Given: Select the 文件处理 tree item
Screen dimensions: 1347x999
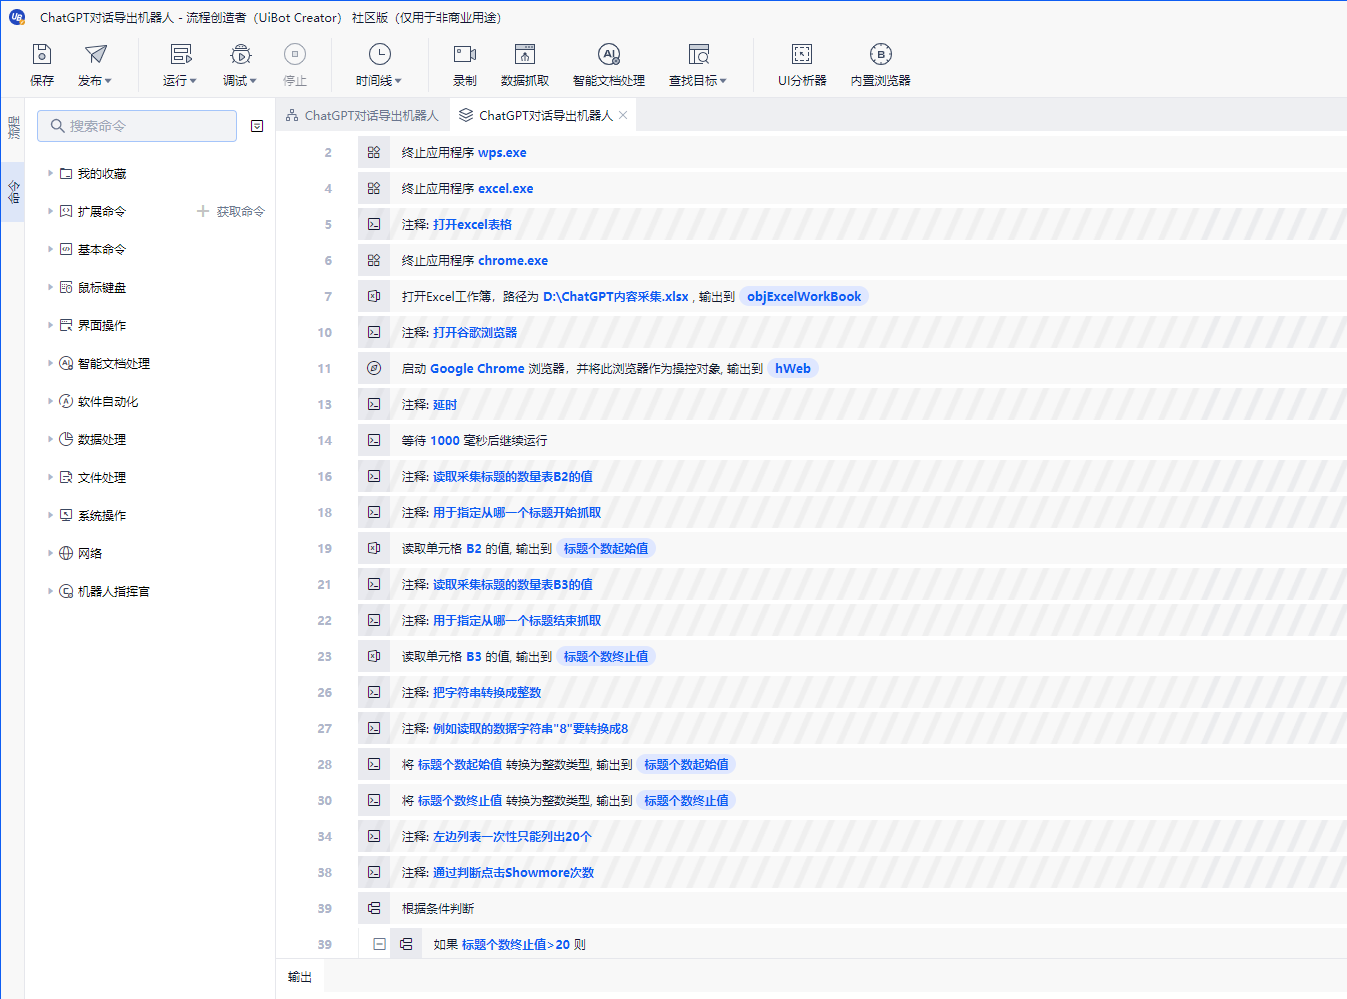Looking at the screenshot, I should pyautogui.click(x=102, y=477).
